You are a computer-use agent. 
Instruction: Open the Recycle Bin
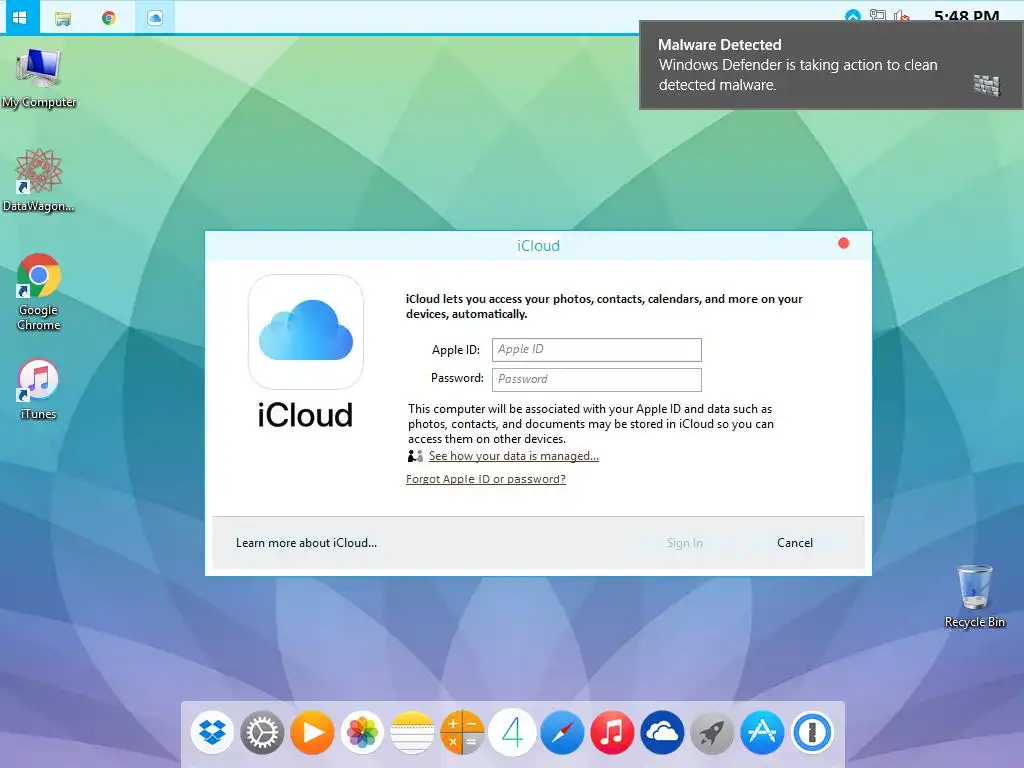click(x=974, y=596)
